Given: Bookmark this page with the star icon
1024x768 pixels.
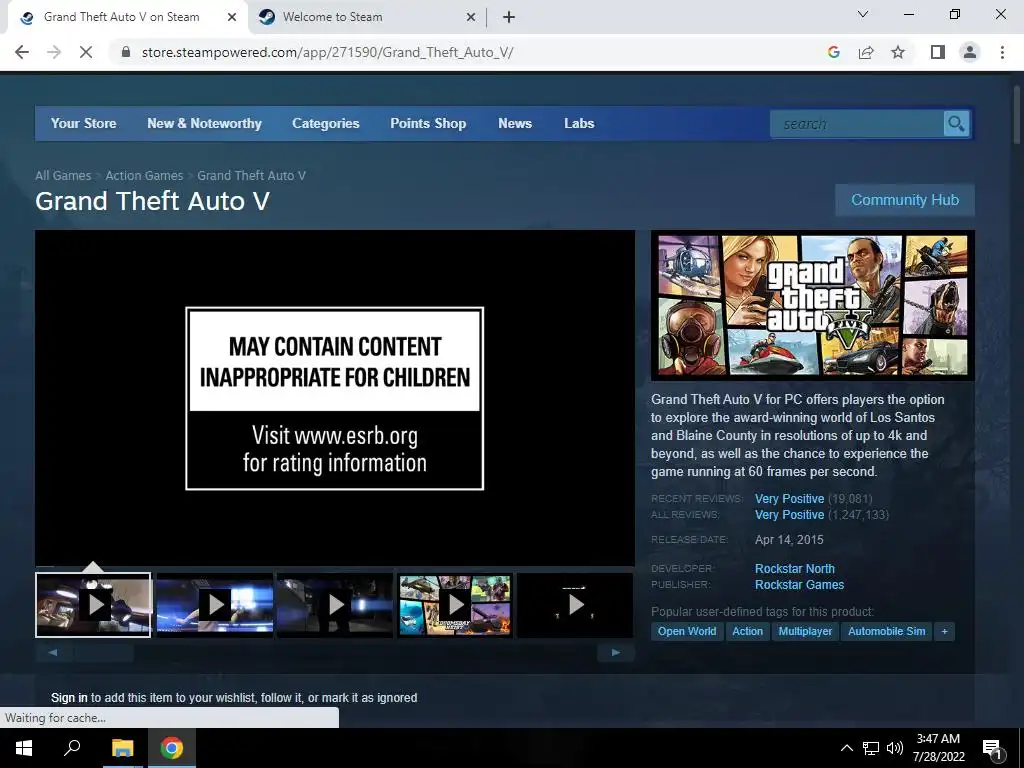Looking at the screenshot, I should pos(898,52).
